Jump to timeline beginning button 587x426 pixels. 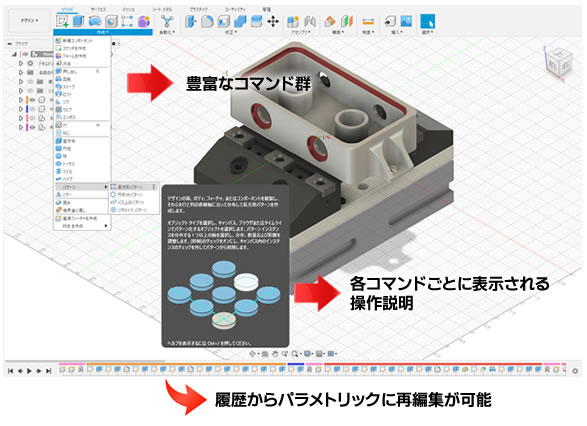pyautogui.click(x=10, y=371)
